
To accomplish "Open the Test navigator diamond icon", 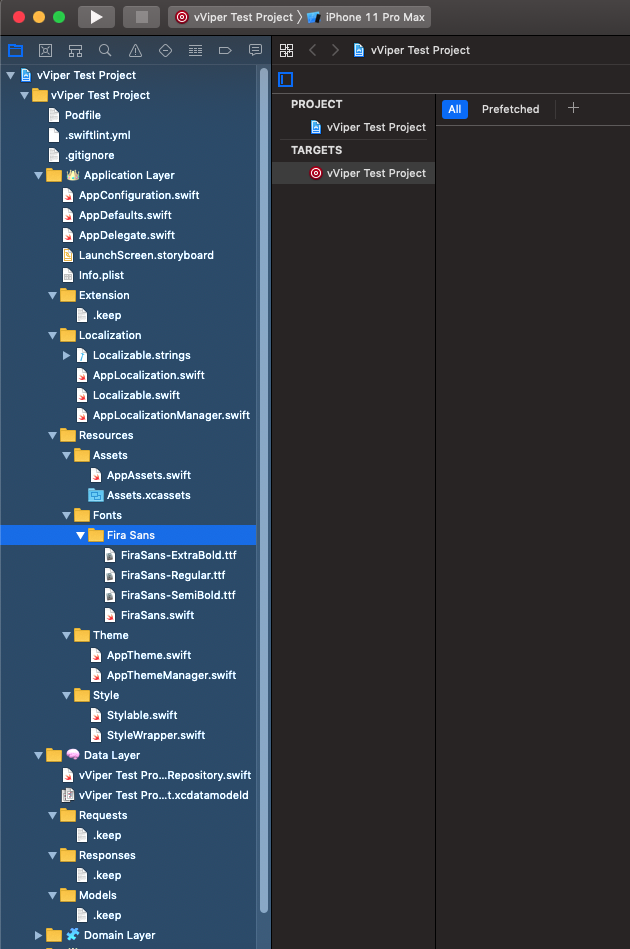I will point(165,50).
